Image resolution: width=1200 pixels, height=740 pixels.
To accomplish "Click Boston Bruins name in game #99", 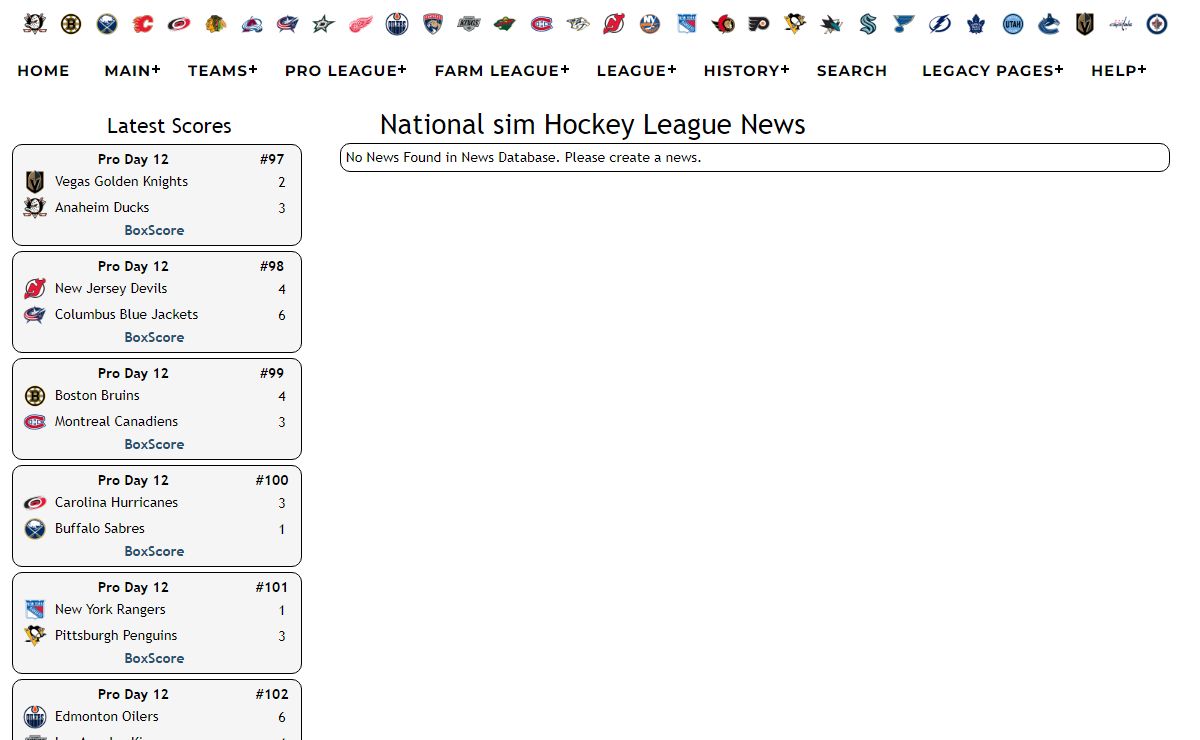I will click(97, 395).
